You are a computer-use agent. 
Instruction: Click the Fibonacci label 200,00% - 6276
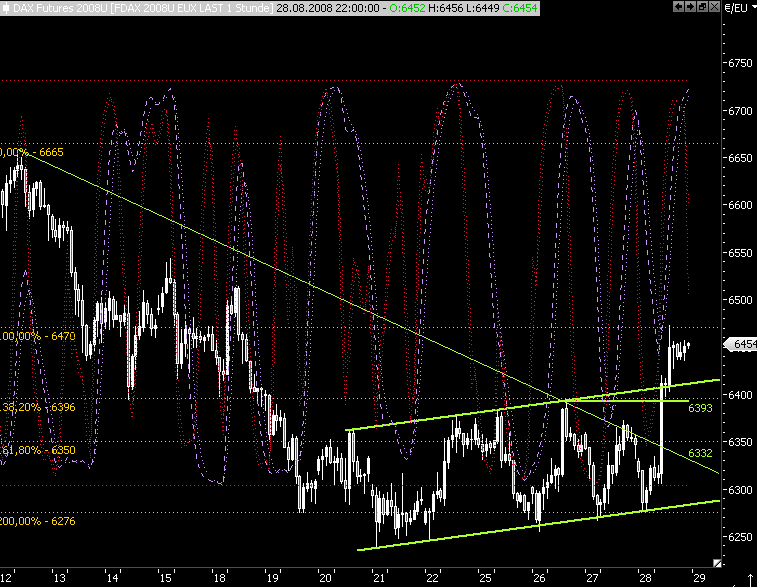[x=38, y=521]
